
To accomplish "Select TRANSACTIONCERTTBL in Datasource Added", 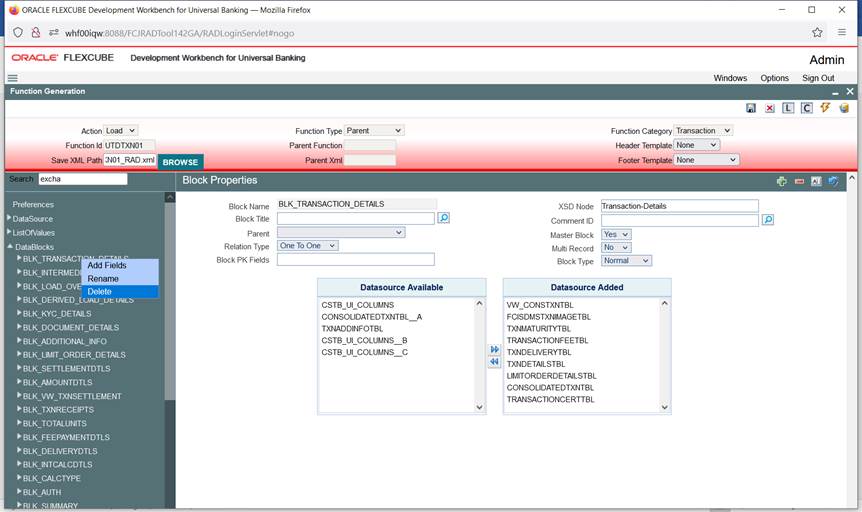I will point(550,399).
